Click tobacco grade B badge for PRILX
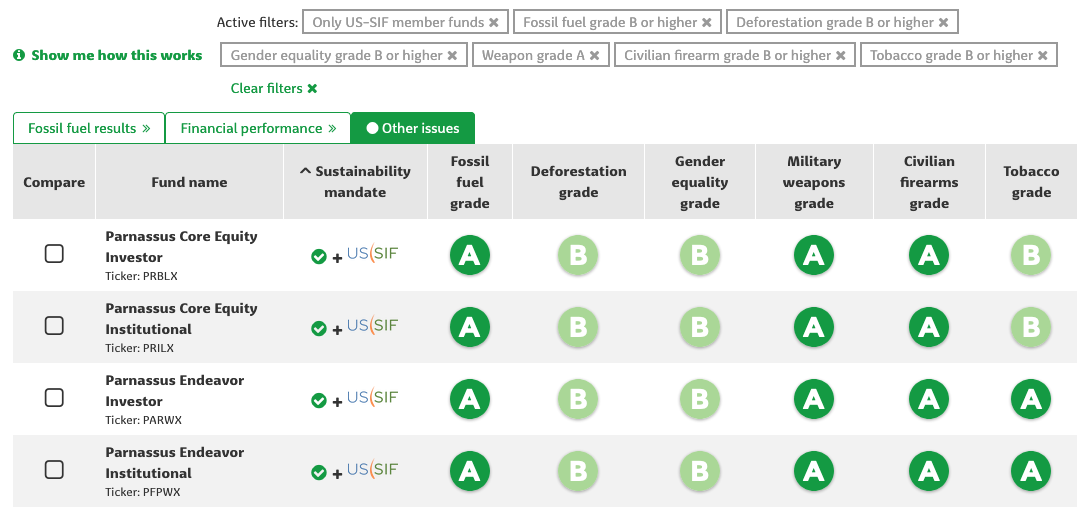1091x513 pixels. point(1030,327)
